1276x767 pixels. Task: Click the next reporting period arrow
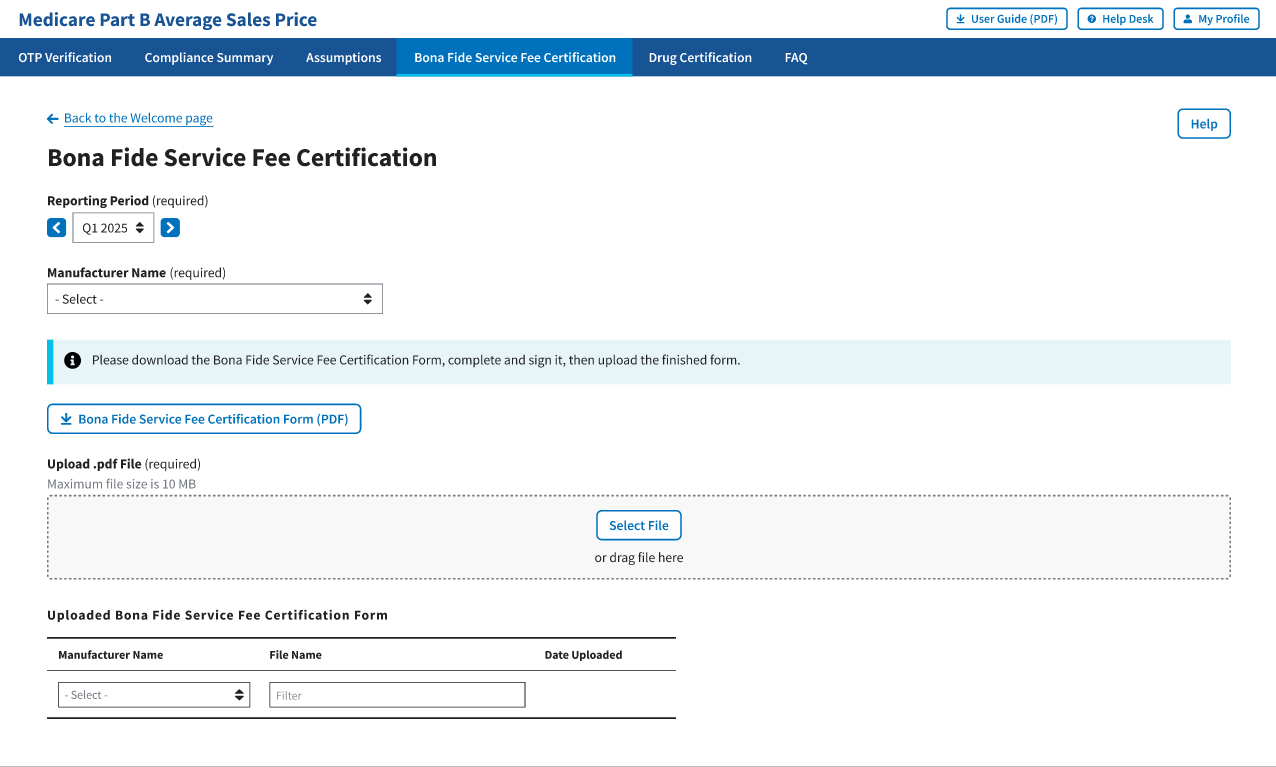pyautogui.click(x=170, y=228)
